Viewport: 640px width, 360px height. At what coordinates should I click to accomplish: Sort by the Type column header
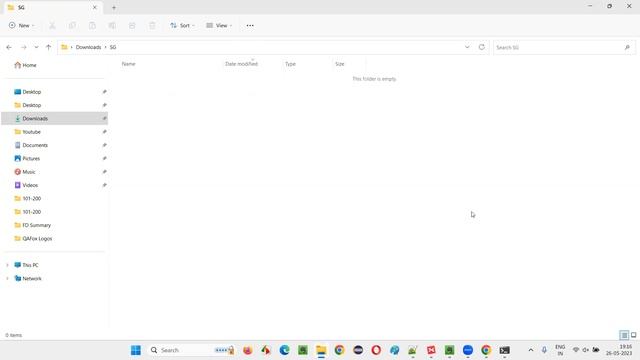pos(290,64)
